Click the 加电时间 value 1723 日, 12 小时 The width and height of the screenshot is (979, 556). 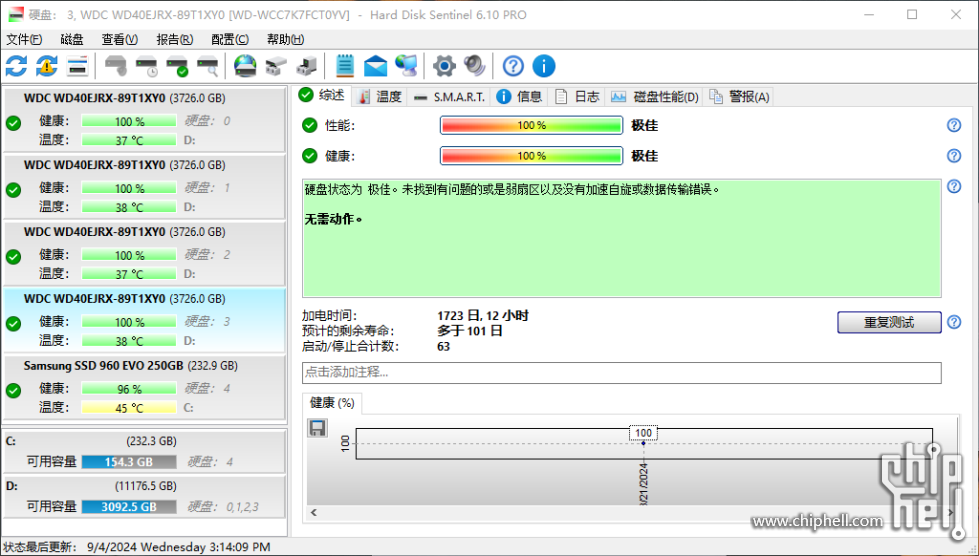coord(483,316)
